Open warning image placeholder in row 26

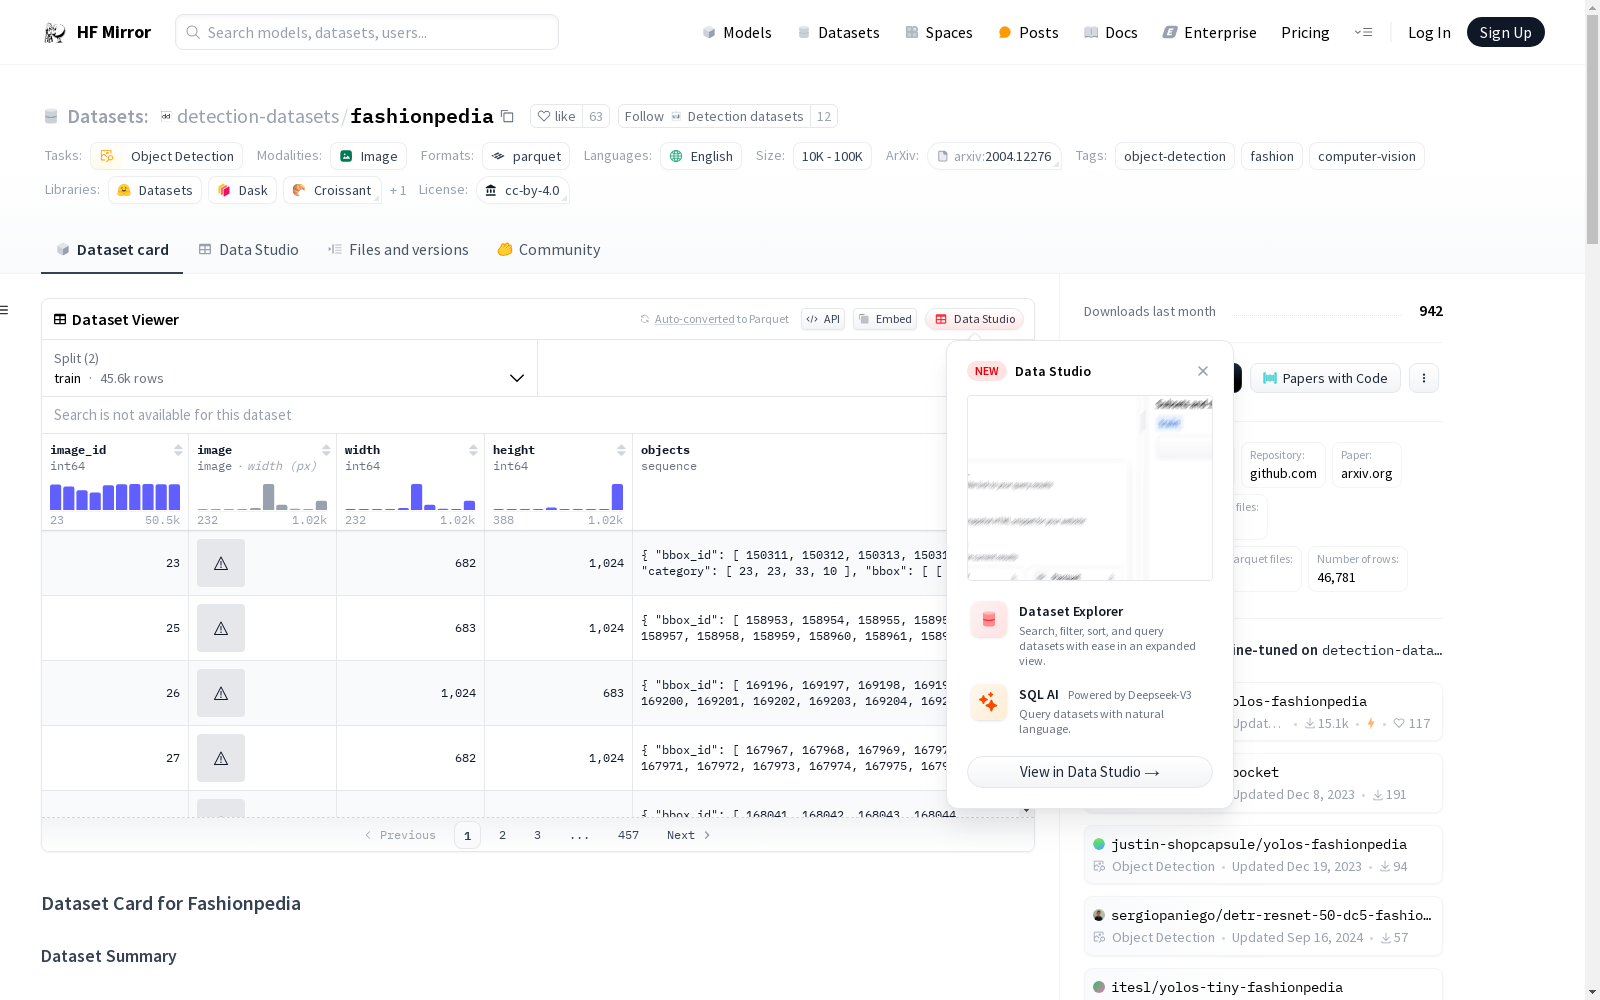[x=221, y=693]
